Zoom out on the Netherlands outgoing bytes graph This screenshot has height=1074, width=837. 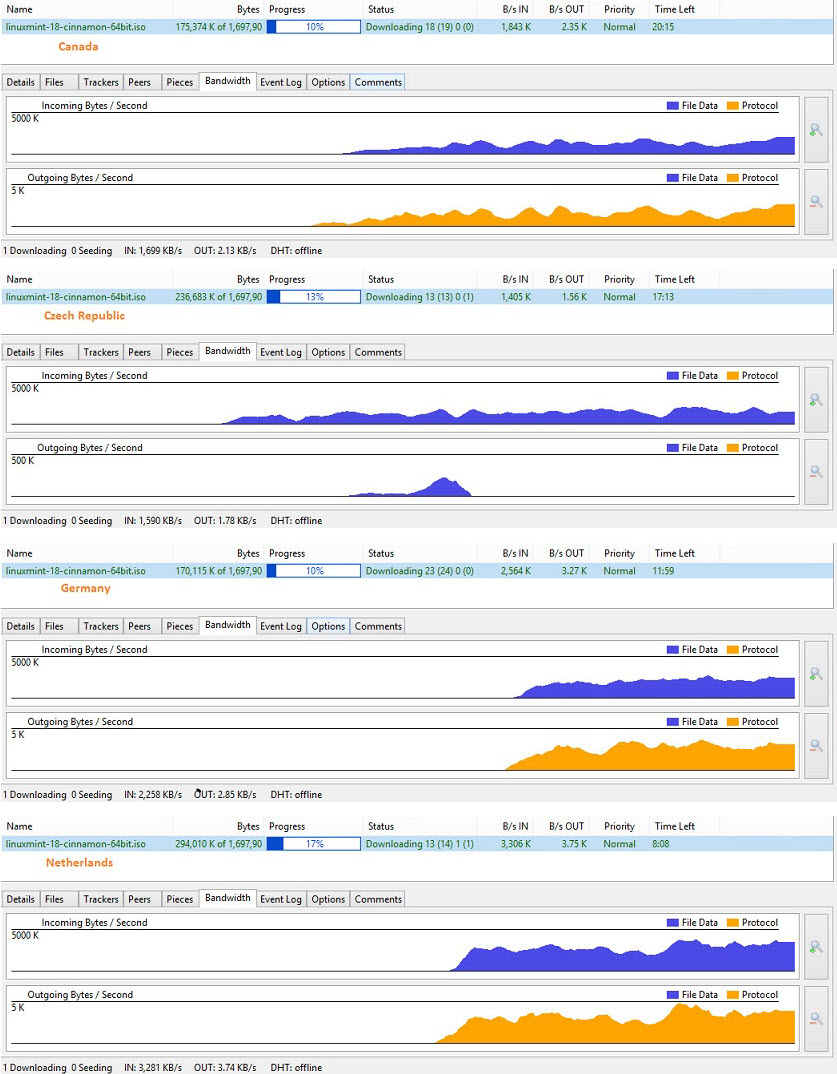click(x=816, y=1019)
